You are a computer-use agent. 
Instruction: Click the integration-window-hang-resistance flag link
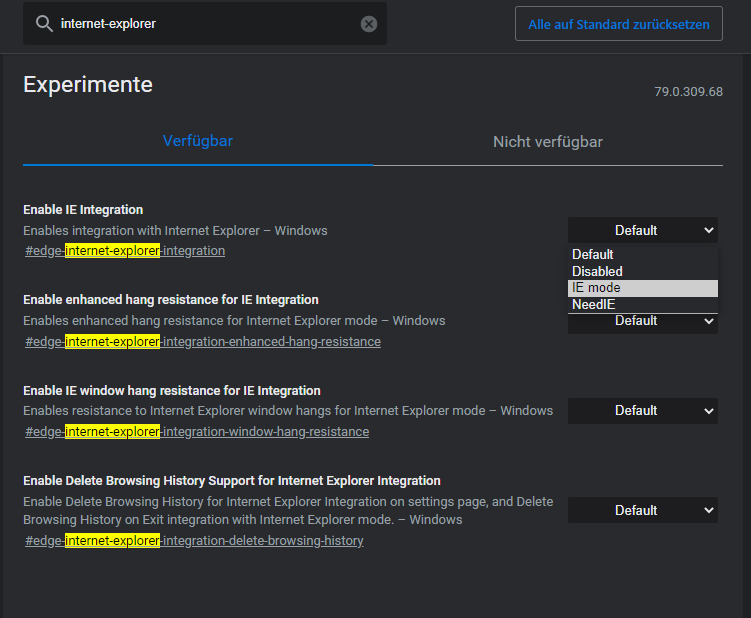coord(197,432)
